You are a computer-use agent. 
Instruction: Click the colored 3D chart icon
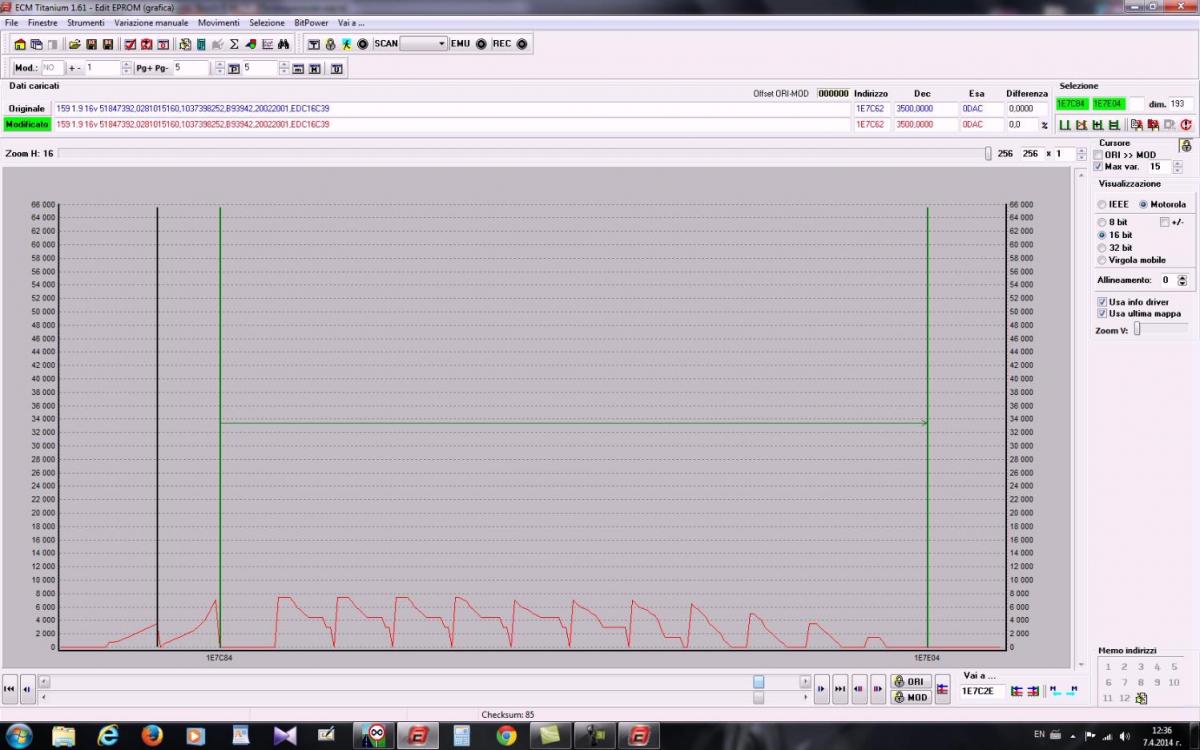[250, 44]
